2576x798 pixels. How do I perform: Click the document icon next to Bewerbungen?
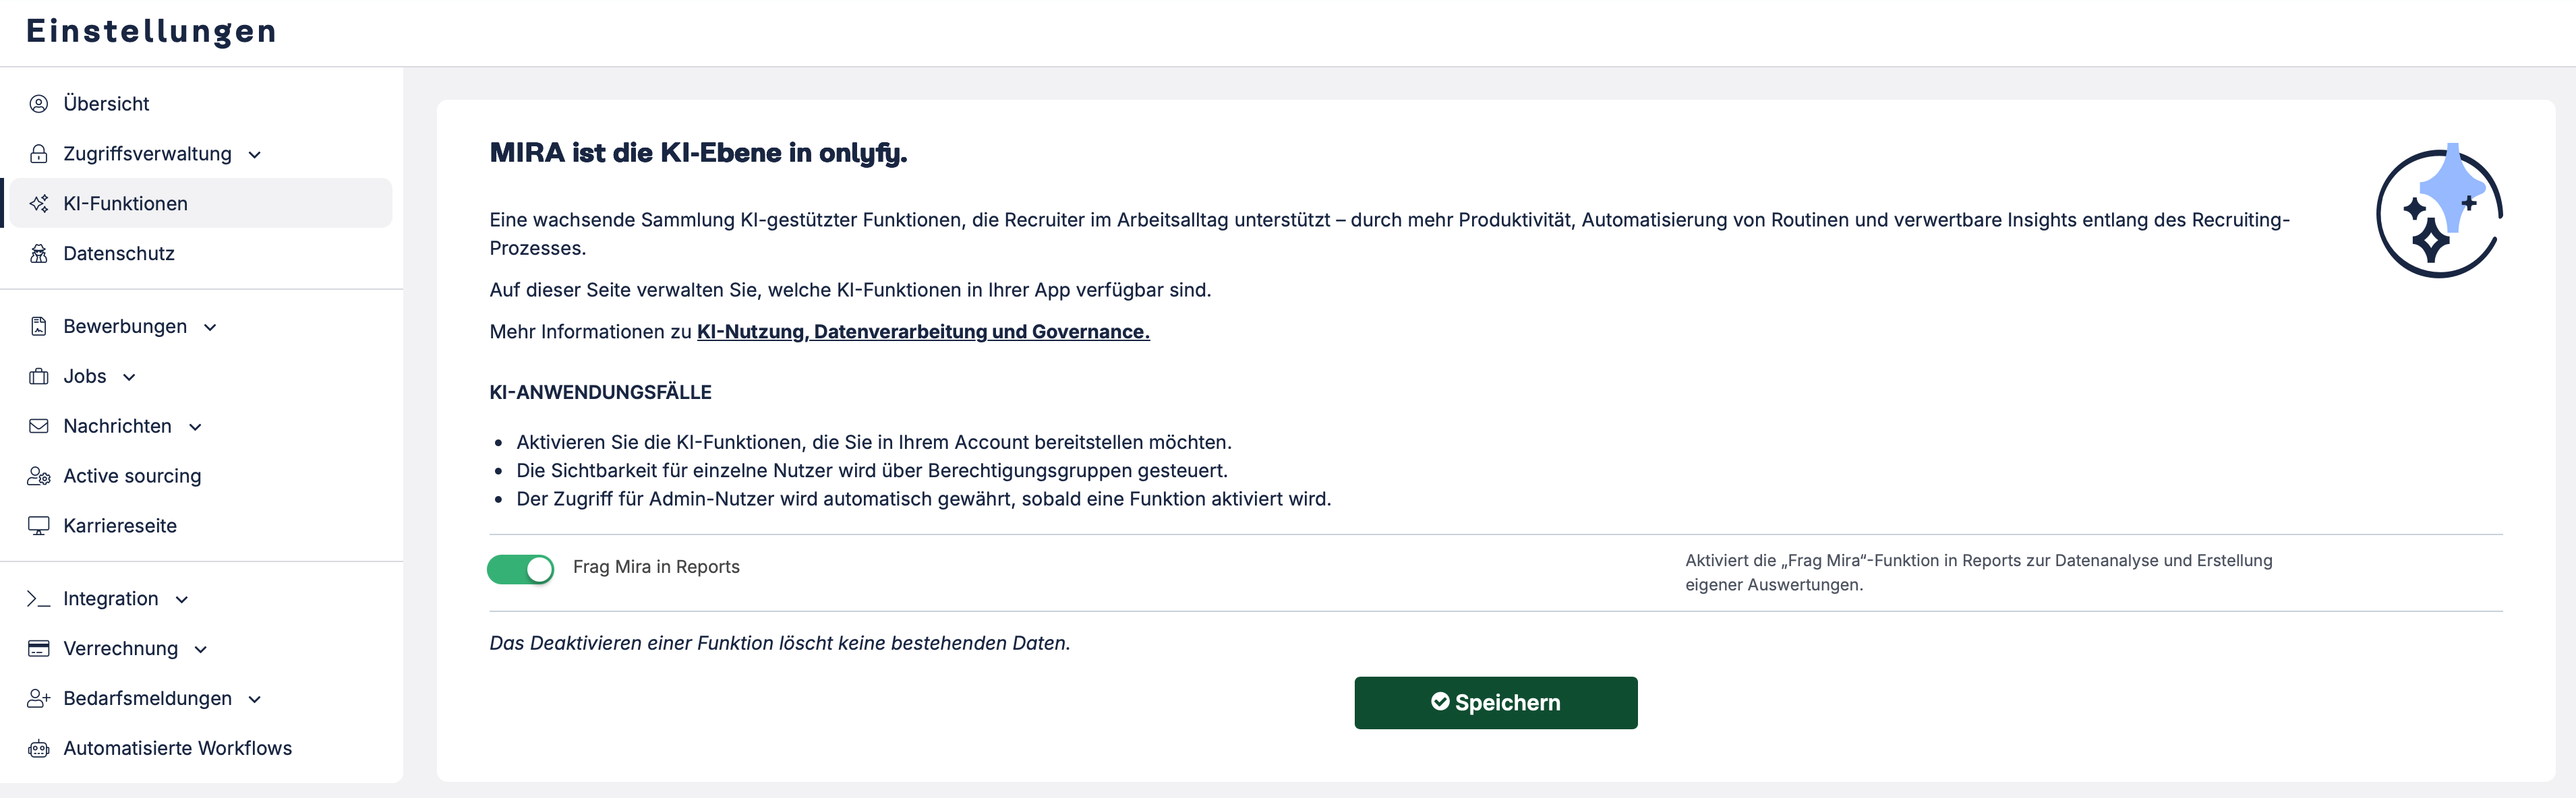coord(38,325)
